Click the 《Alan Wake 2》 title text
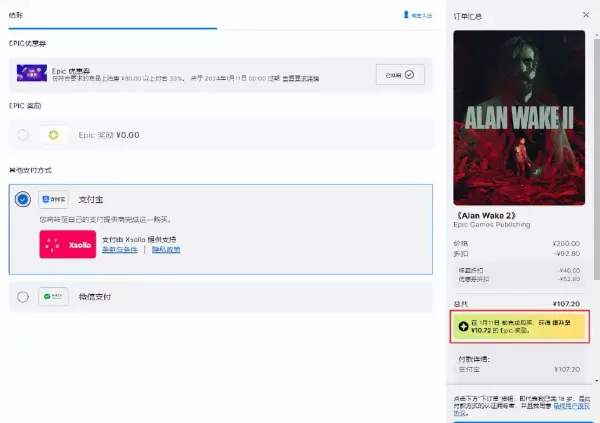 (486, 216)
